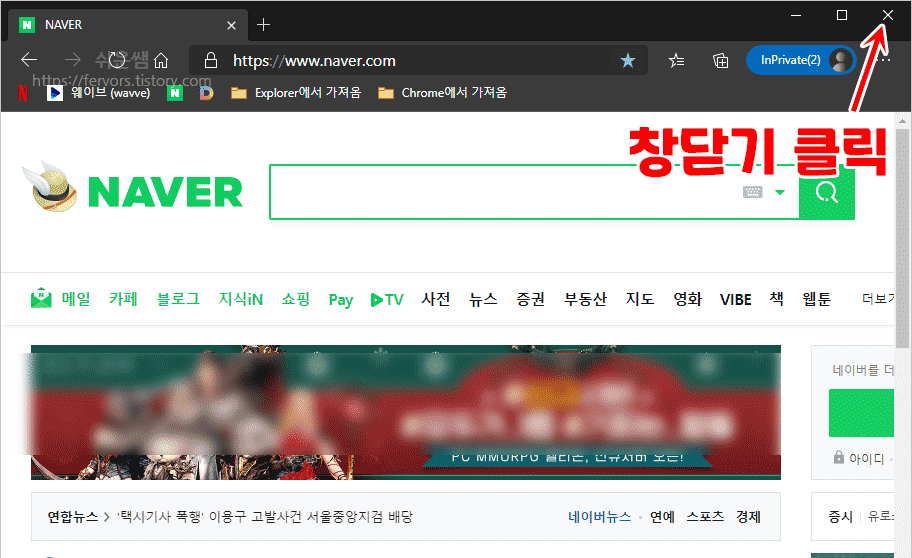The height and width of the screenshot is (558, 912).
Task: View site info via the lock icon
Action: tap(211, 60)
